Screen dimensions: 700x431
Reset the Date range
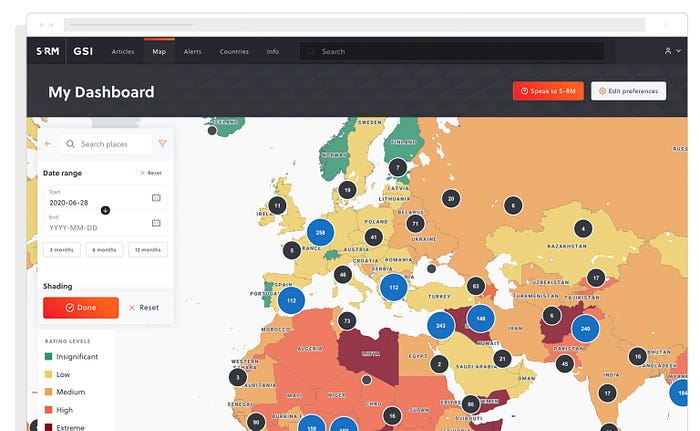click(151, 173)
